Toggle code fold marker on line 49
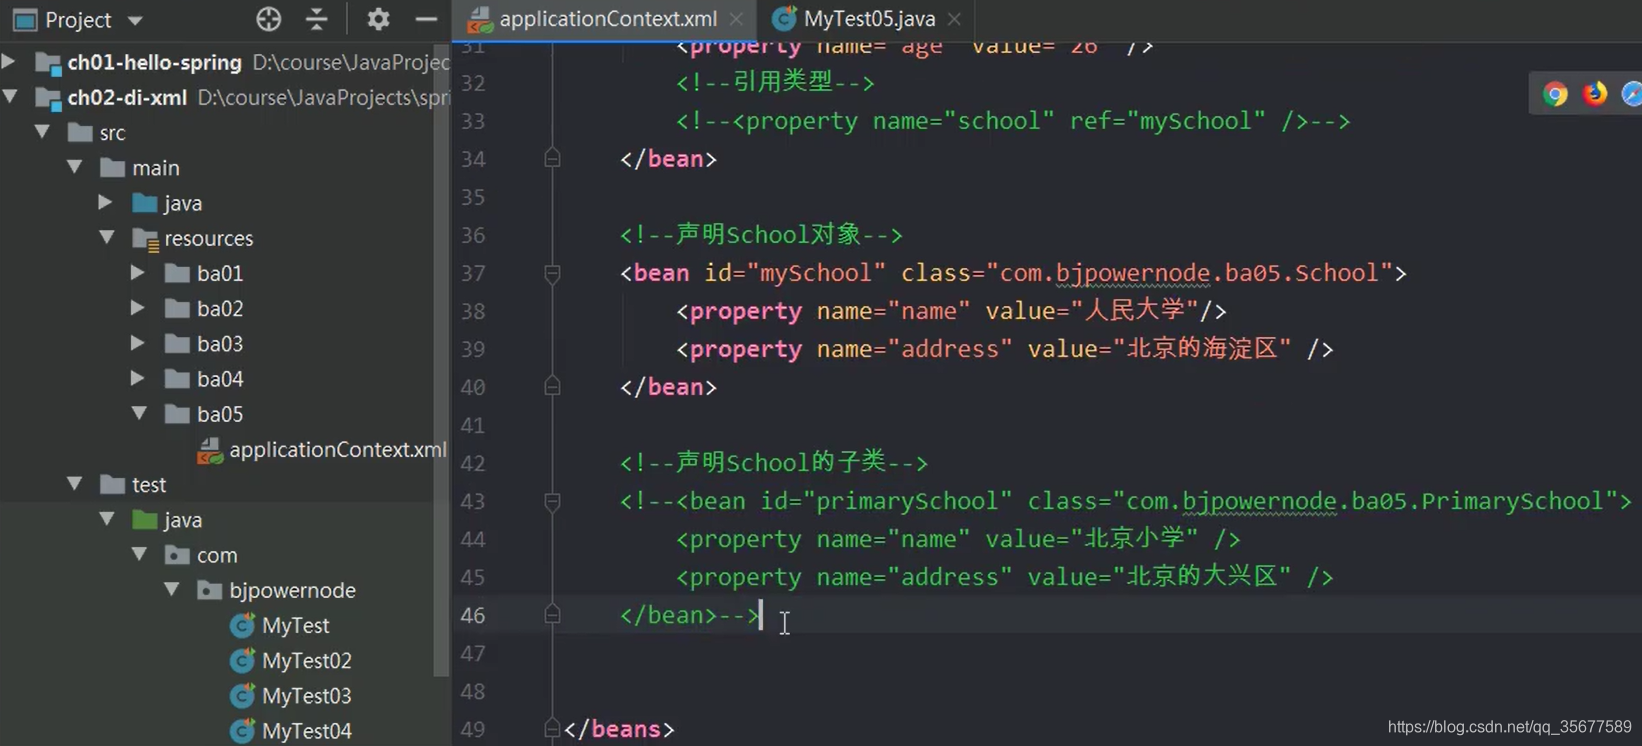Screen dimensions: 1642x746 pos(552,729)
